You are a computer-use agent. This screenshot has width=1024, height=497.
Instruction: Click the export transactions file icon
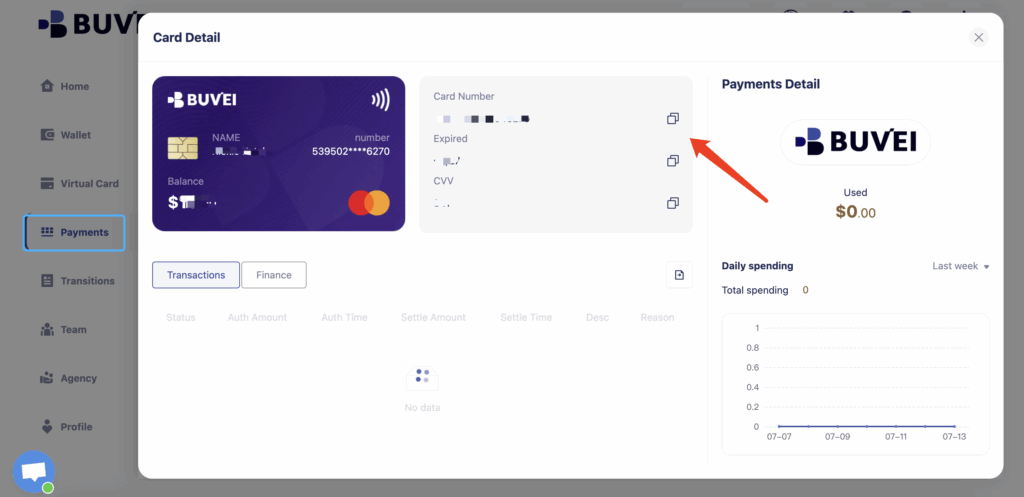click(x=679, y=275)
